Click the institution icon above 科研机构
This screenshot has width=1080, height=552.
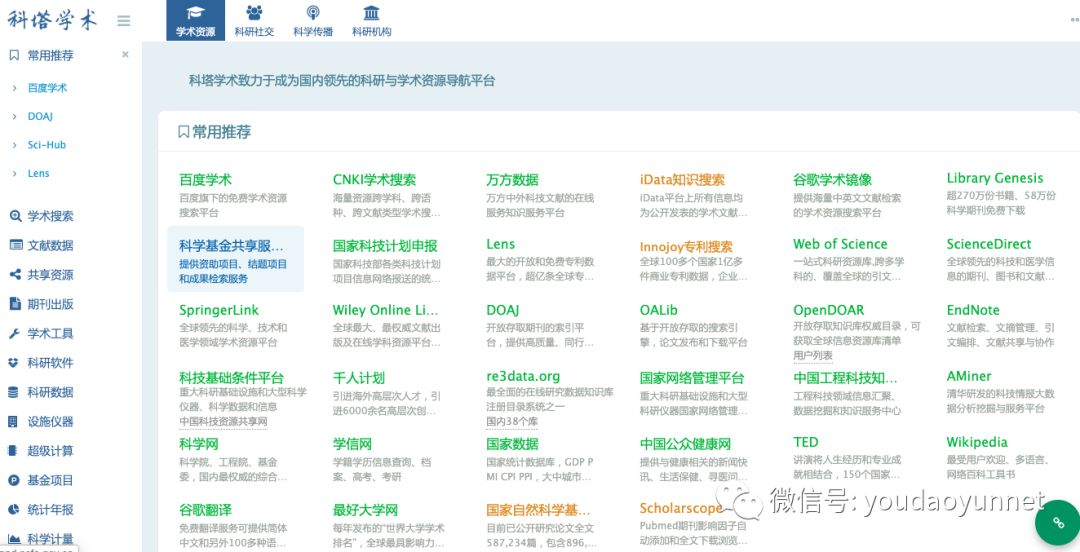coord(371,13)
